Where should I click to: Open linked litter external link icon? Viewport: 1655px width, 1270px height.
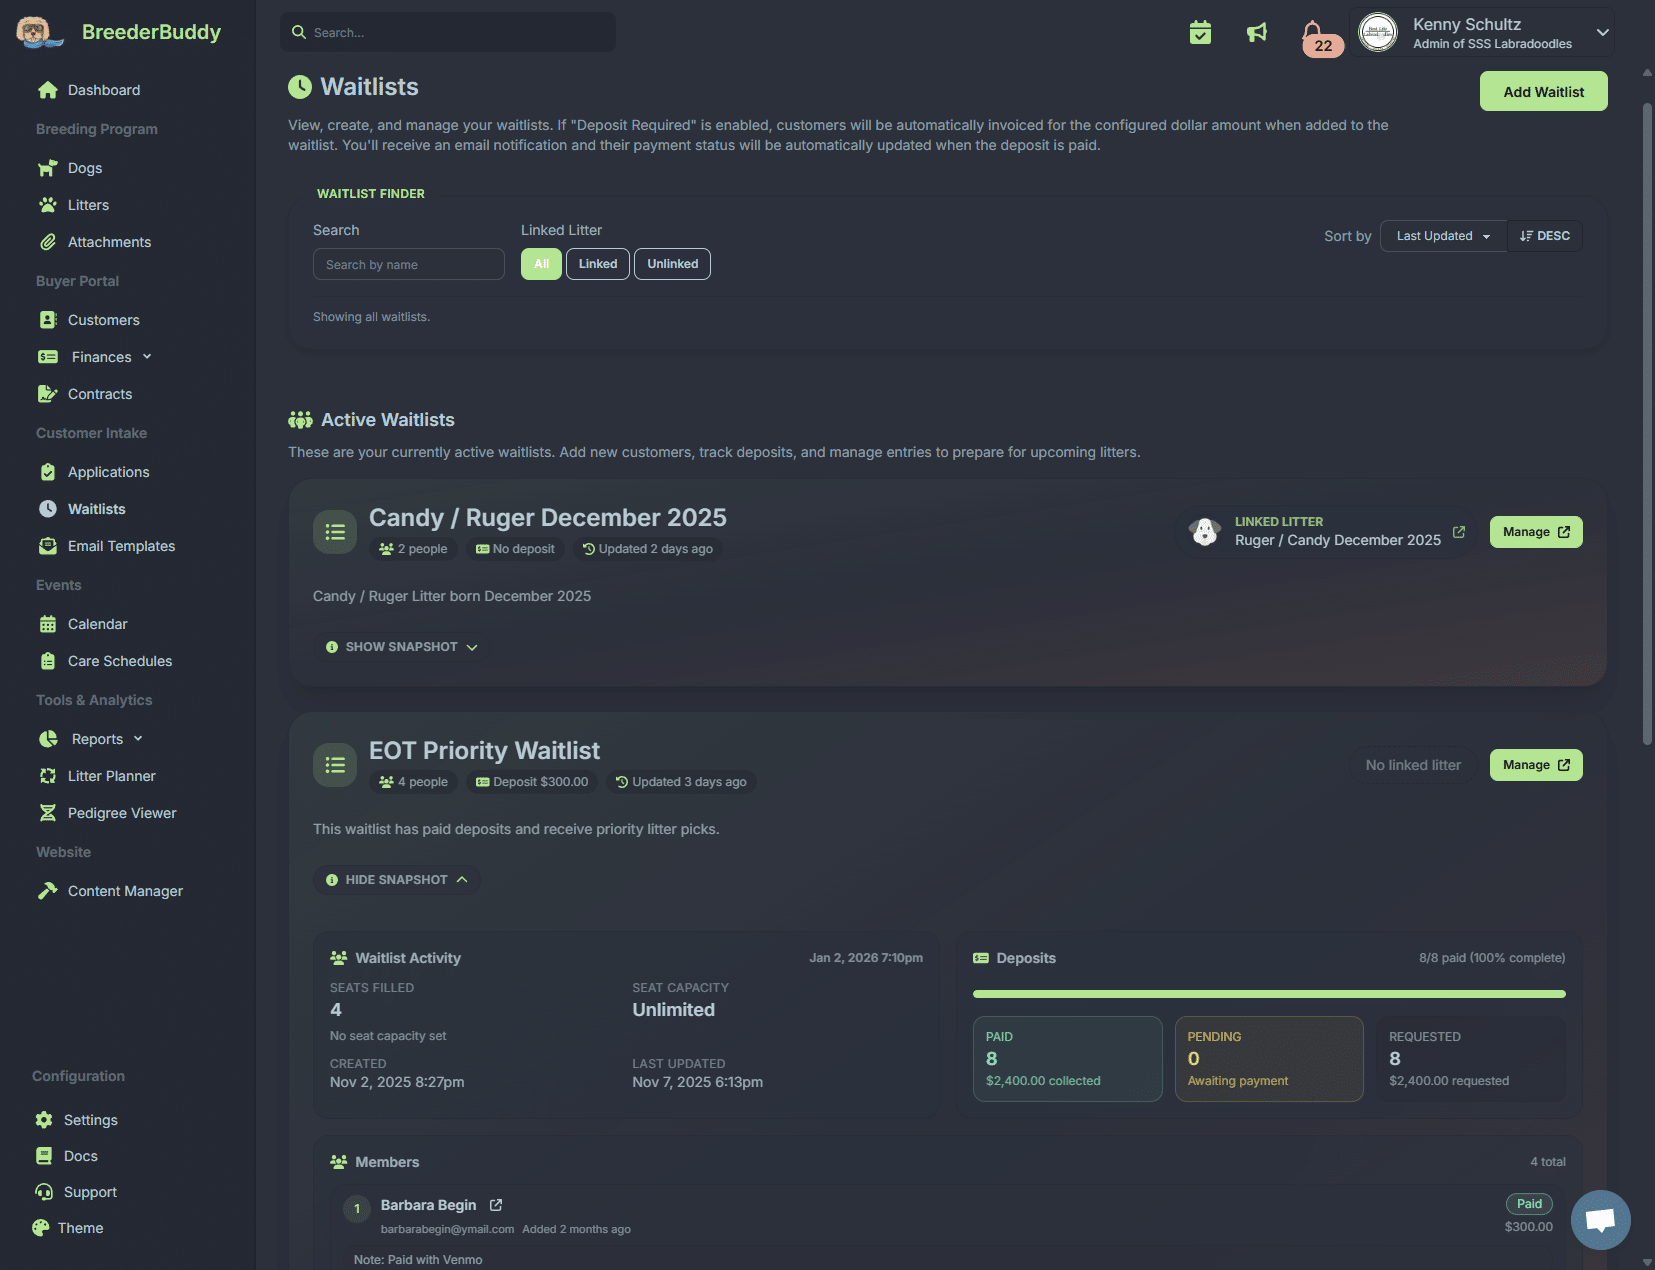[x=1459, y=532]
